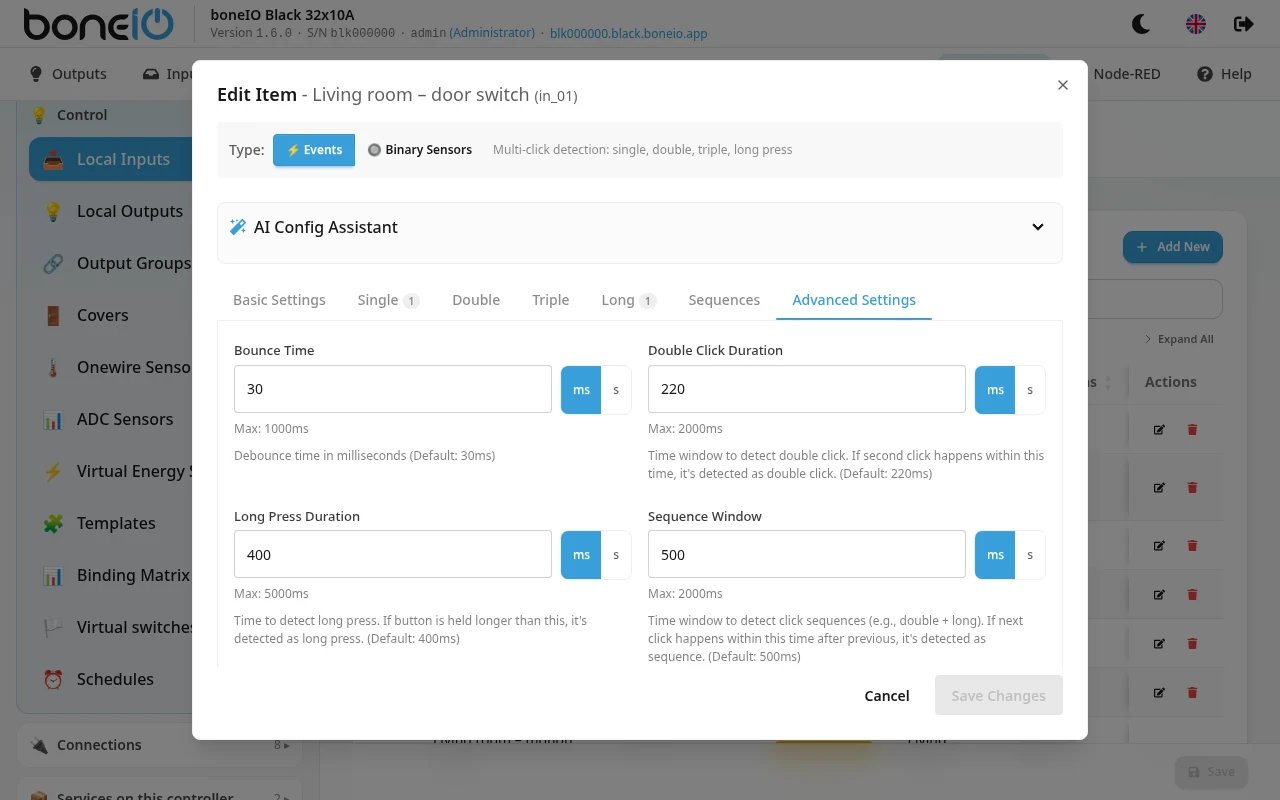The height and width of the screenshot is (800, 1280).
Task: Open the Double tab
Action: [x=476, y=300]
